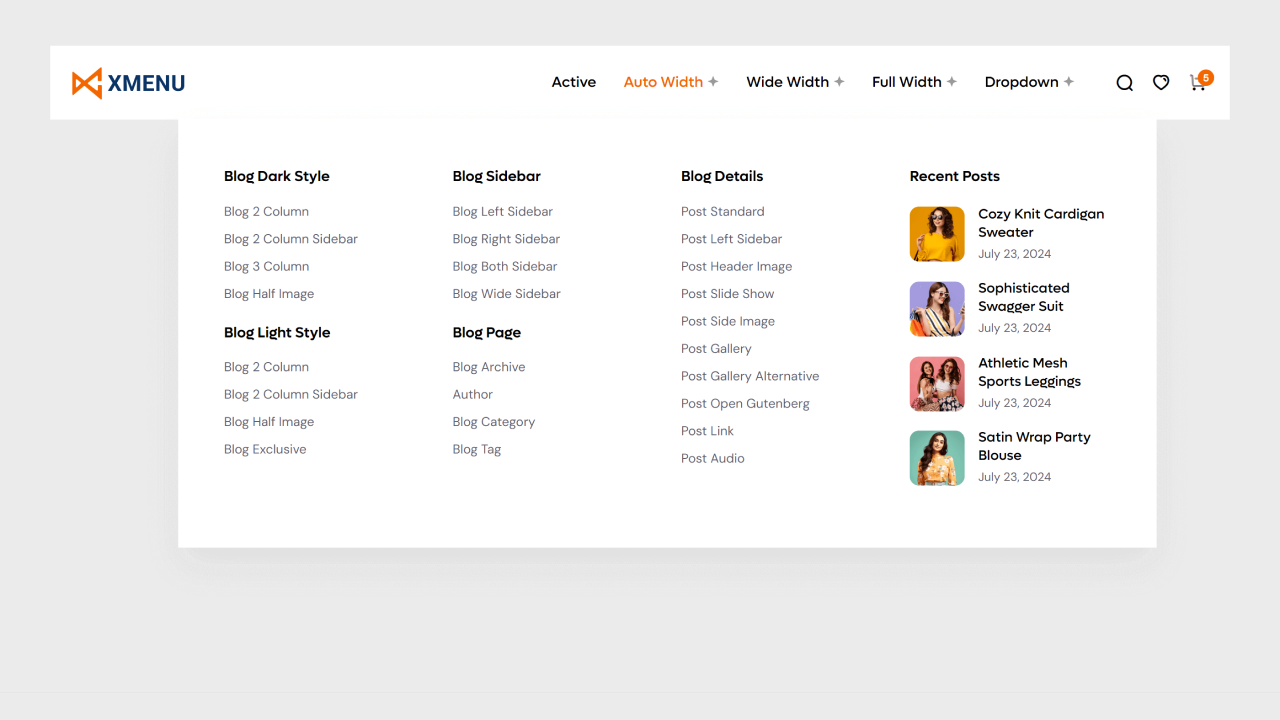Expand the Wide Width menu
This screenshot has height=720, width=1280.
coord(794,82)
